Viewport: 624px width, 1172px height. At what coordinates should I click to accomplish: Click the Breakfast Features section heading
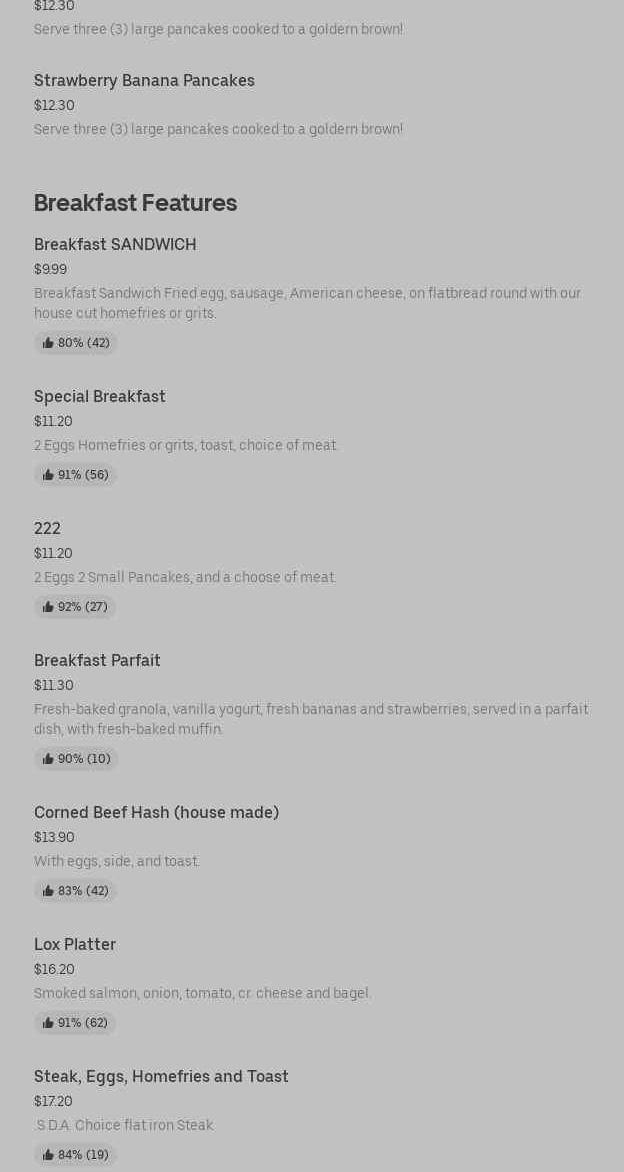click(135, 203)
